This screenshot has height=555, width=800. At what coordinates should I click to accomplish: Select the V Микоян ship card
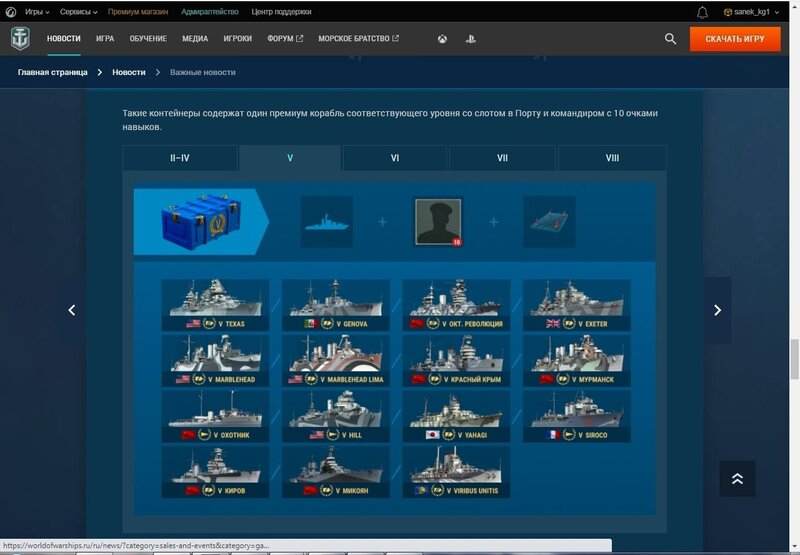pos(336,471)
